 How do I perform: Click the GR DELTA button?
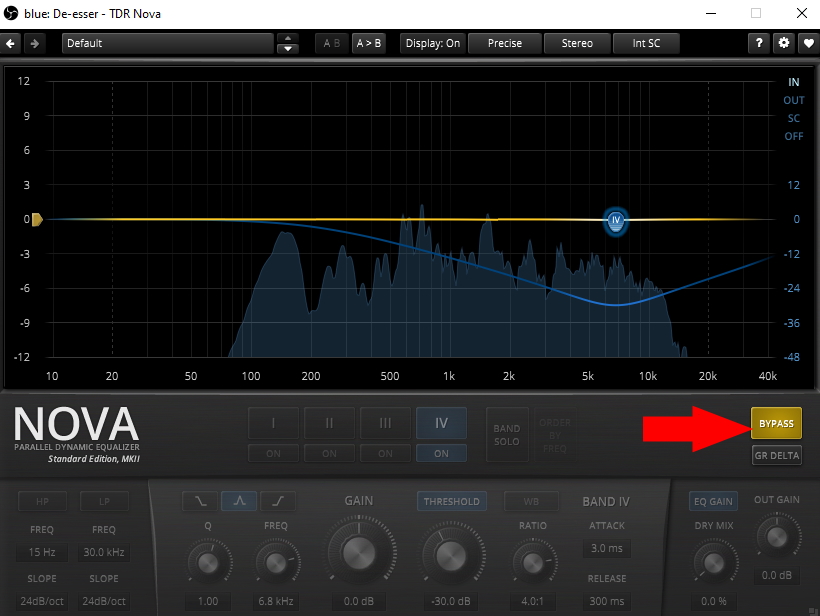coord(776,456)
